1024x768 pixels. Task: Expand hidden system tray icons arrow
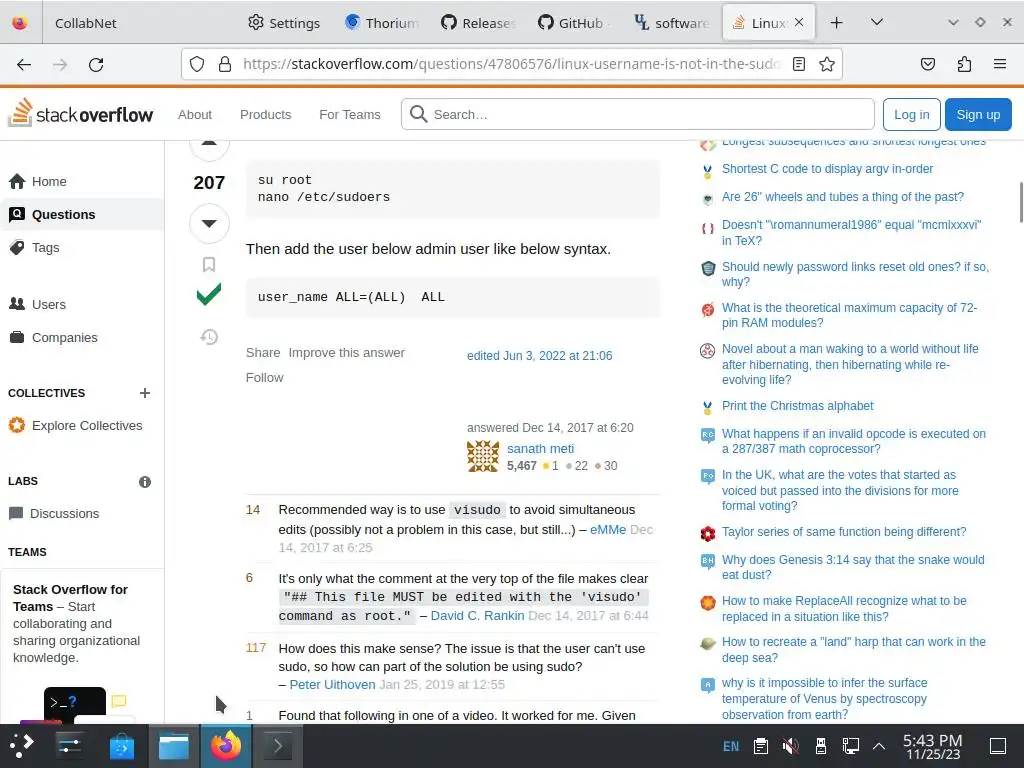click(x=879, y=746)
